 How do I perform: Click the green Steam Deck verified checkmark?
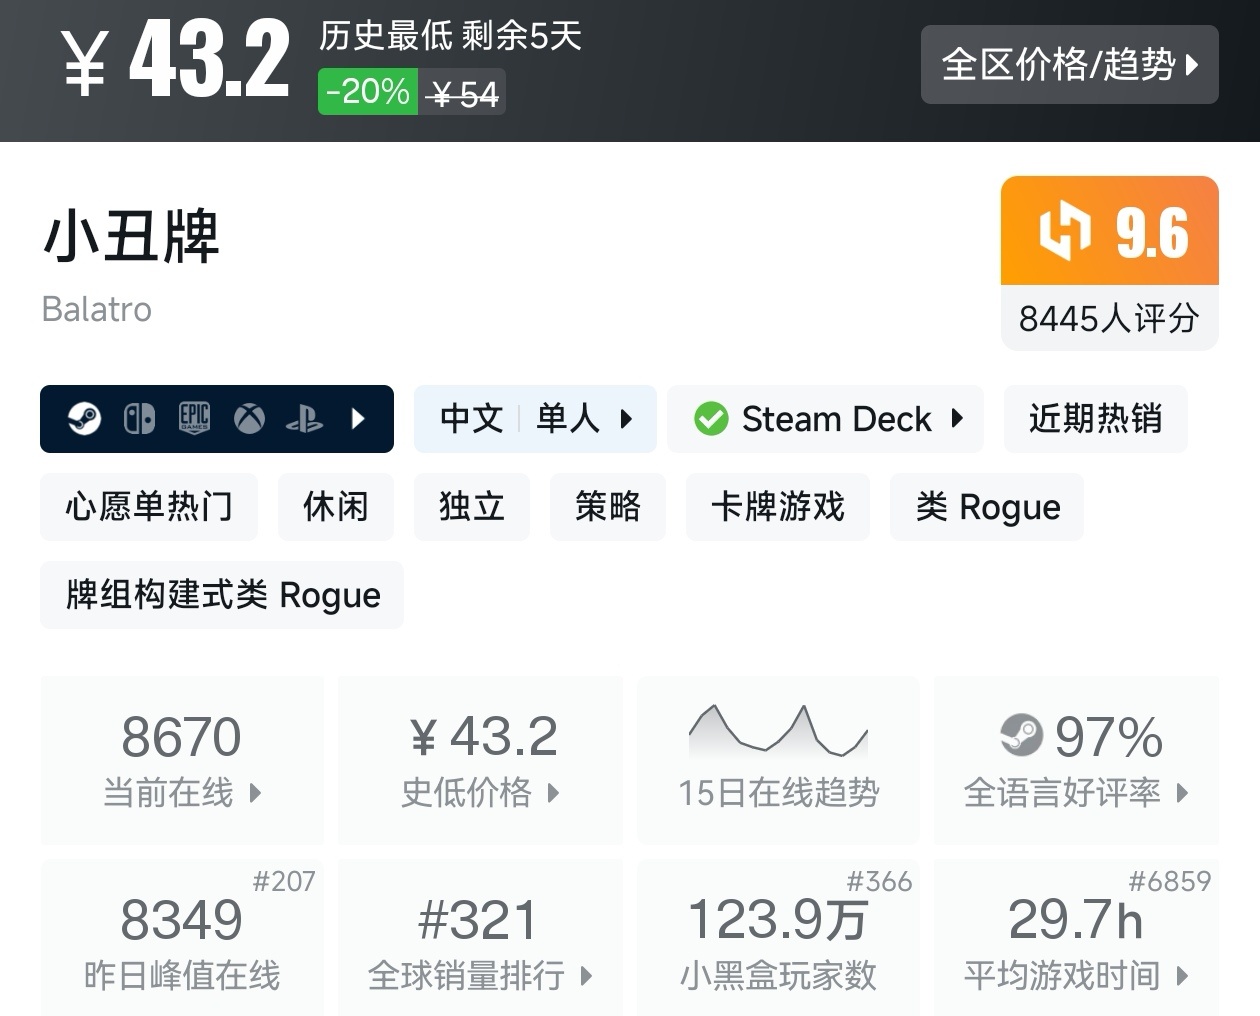point(711,418)
